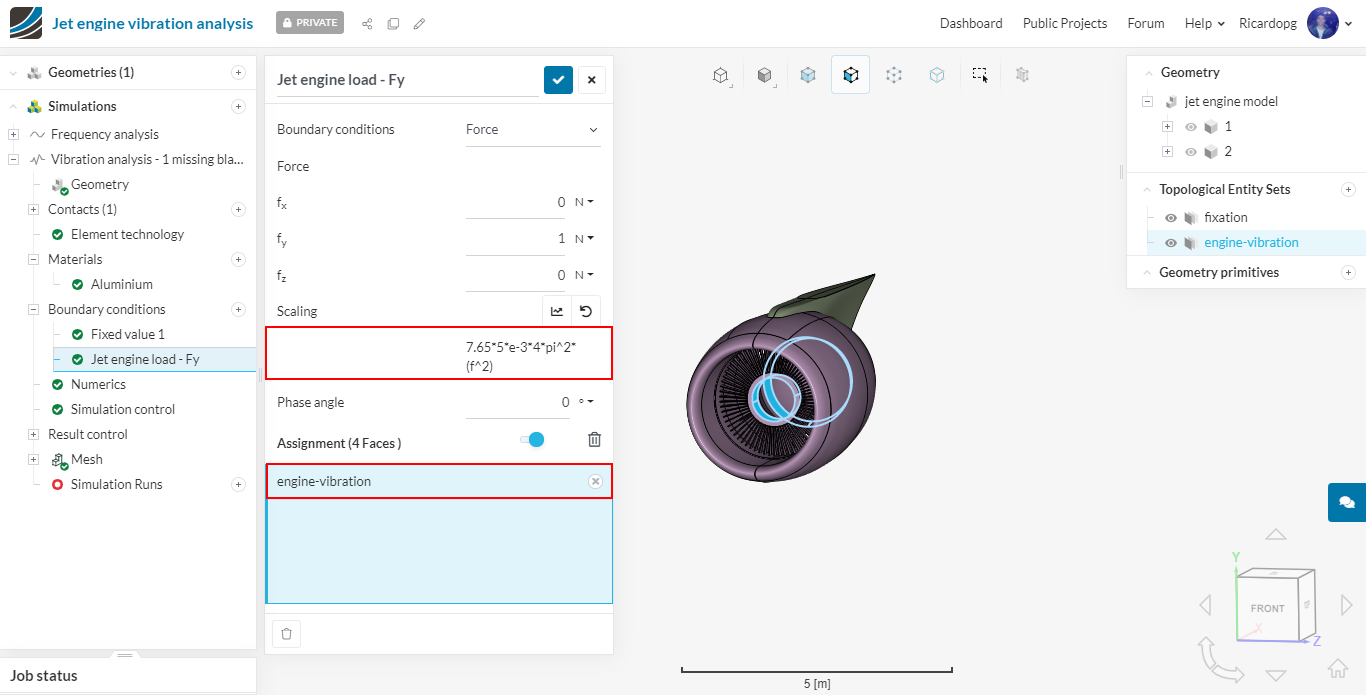1366x695 pixels.
Task: Expand part 1 in geometry tree
Action: click(x=1167, y=127)
